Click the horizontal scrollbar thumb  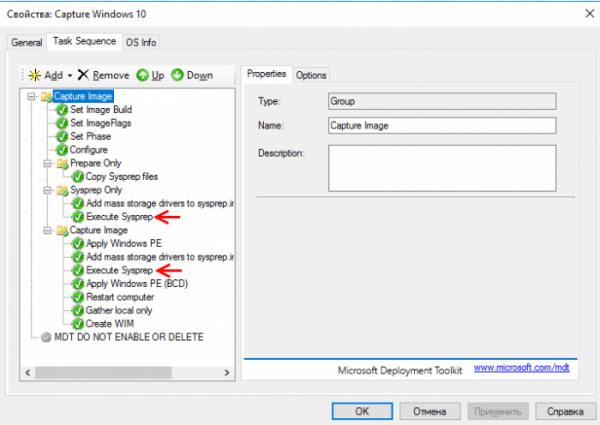point(103,372)
